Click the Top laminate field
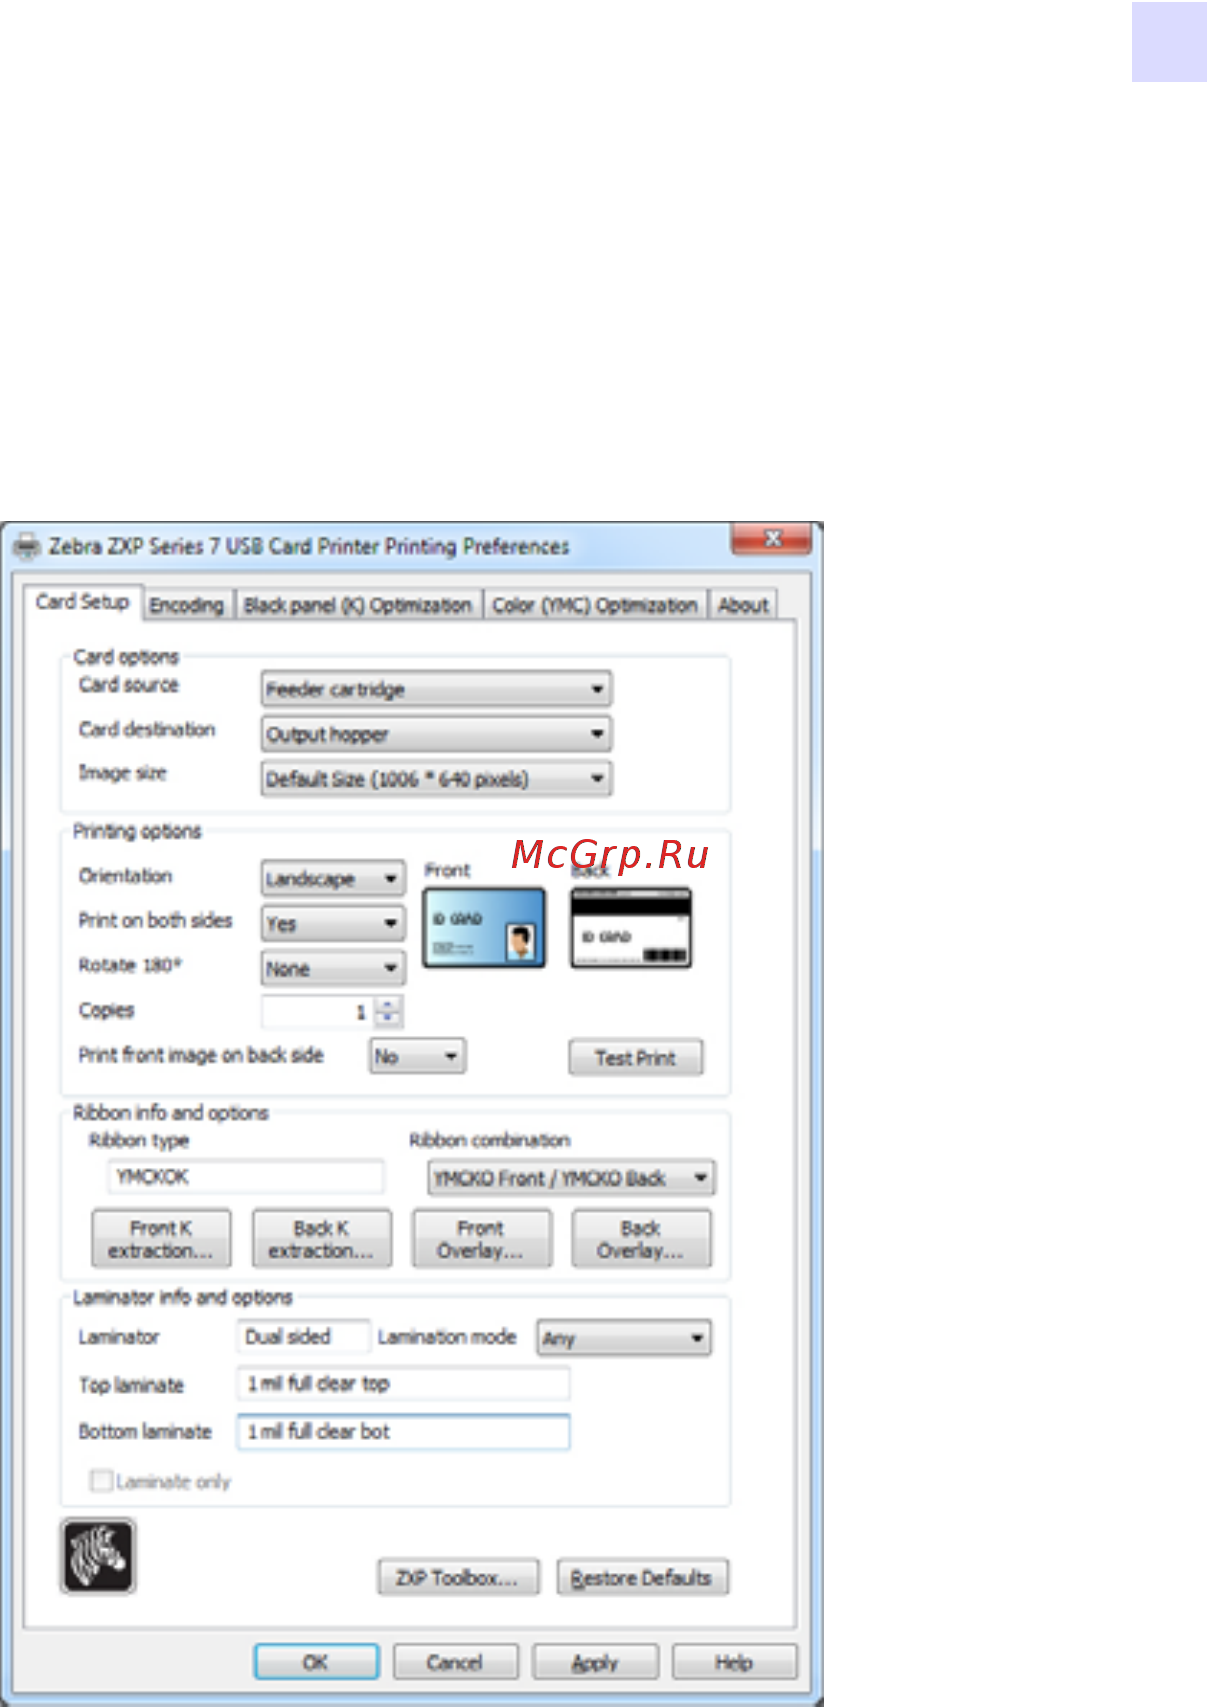The width and height of the screenshot is (1209, 1707). click(x=403, y=1384)
